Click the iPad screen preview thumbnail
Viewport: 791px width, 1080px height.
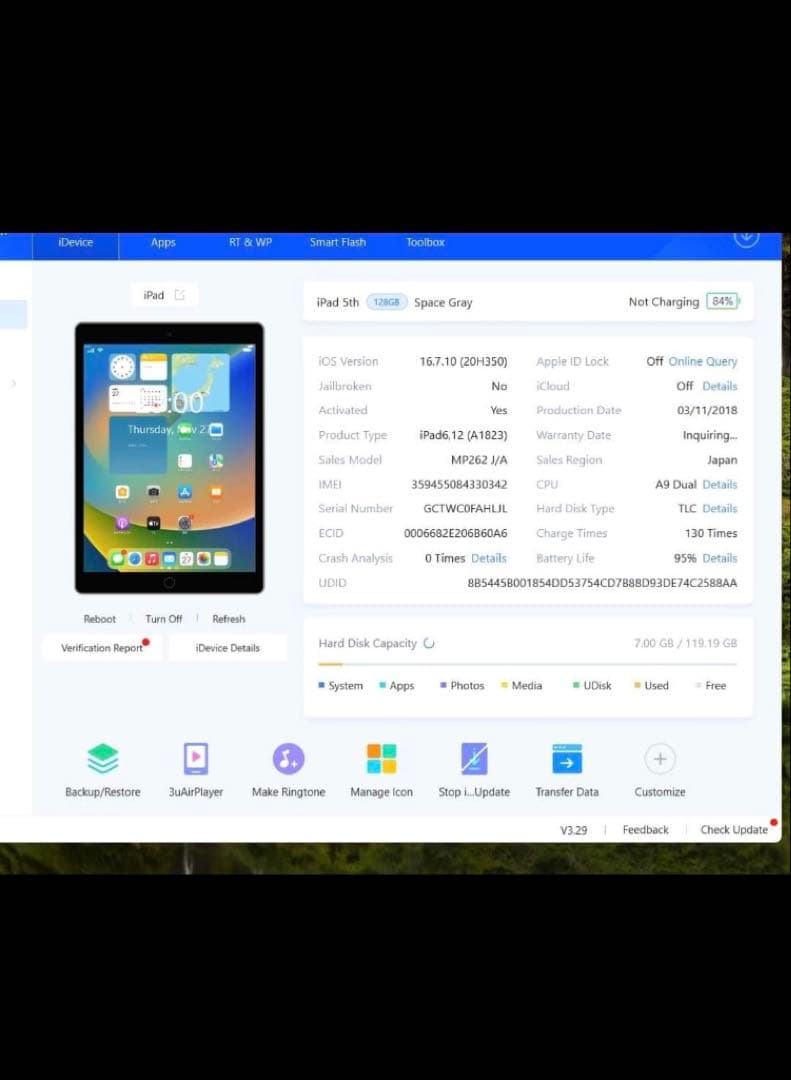point(170,458)
